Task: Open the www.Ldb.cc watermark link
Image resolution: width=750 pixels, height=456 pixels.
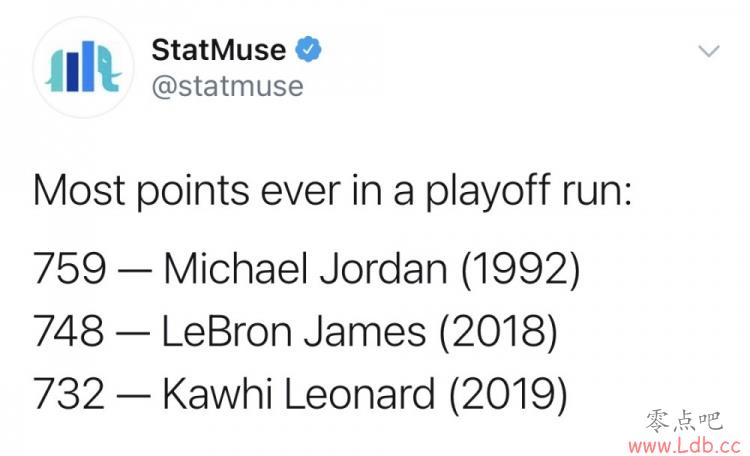Action: click(684, 446)
